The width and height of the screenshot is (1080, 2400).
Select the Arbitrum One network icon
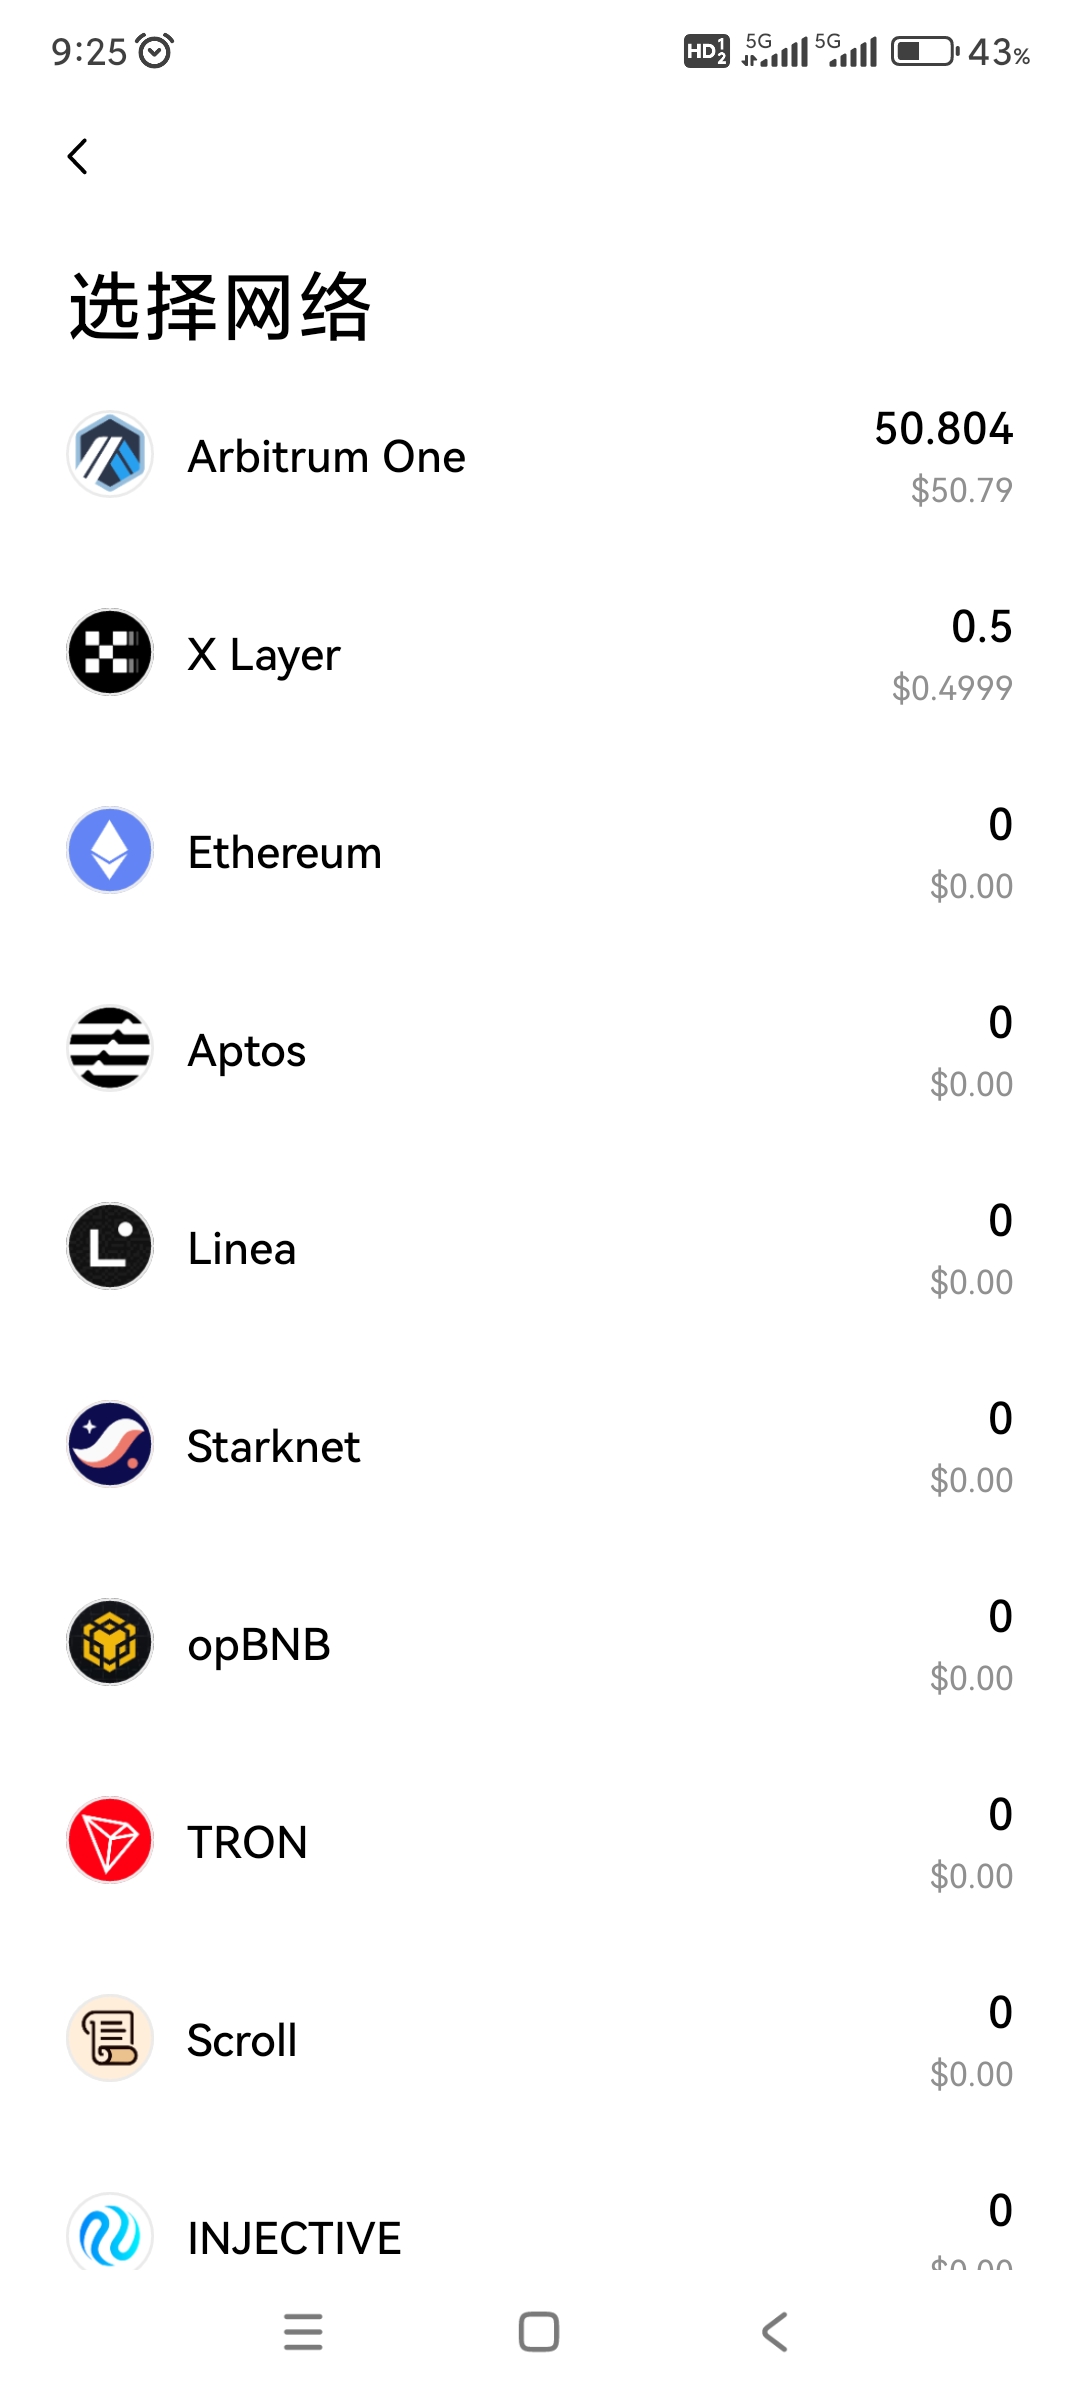pos(110,454)
